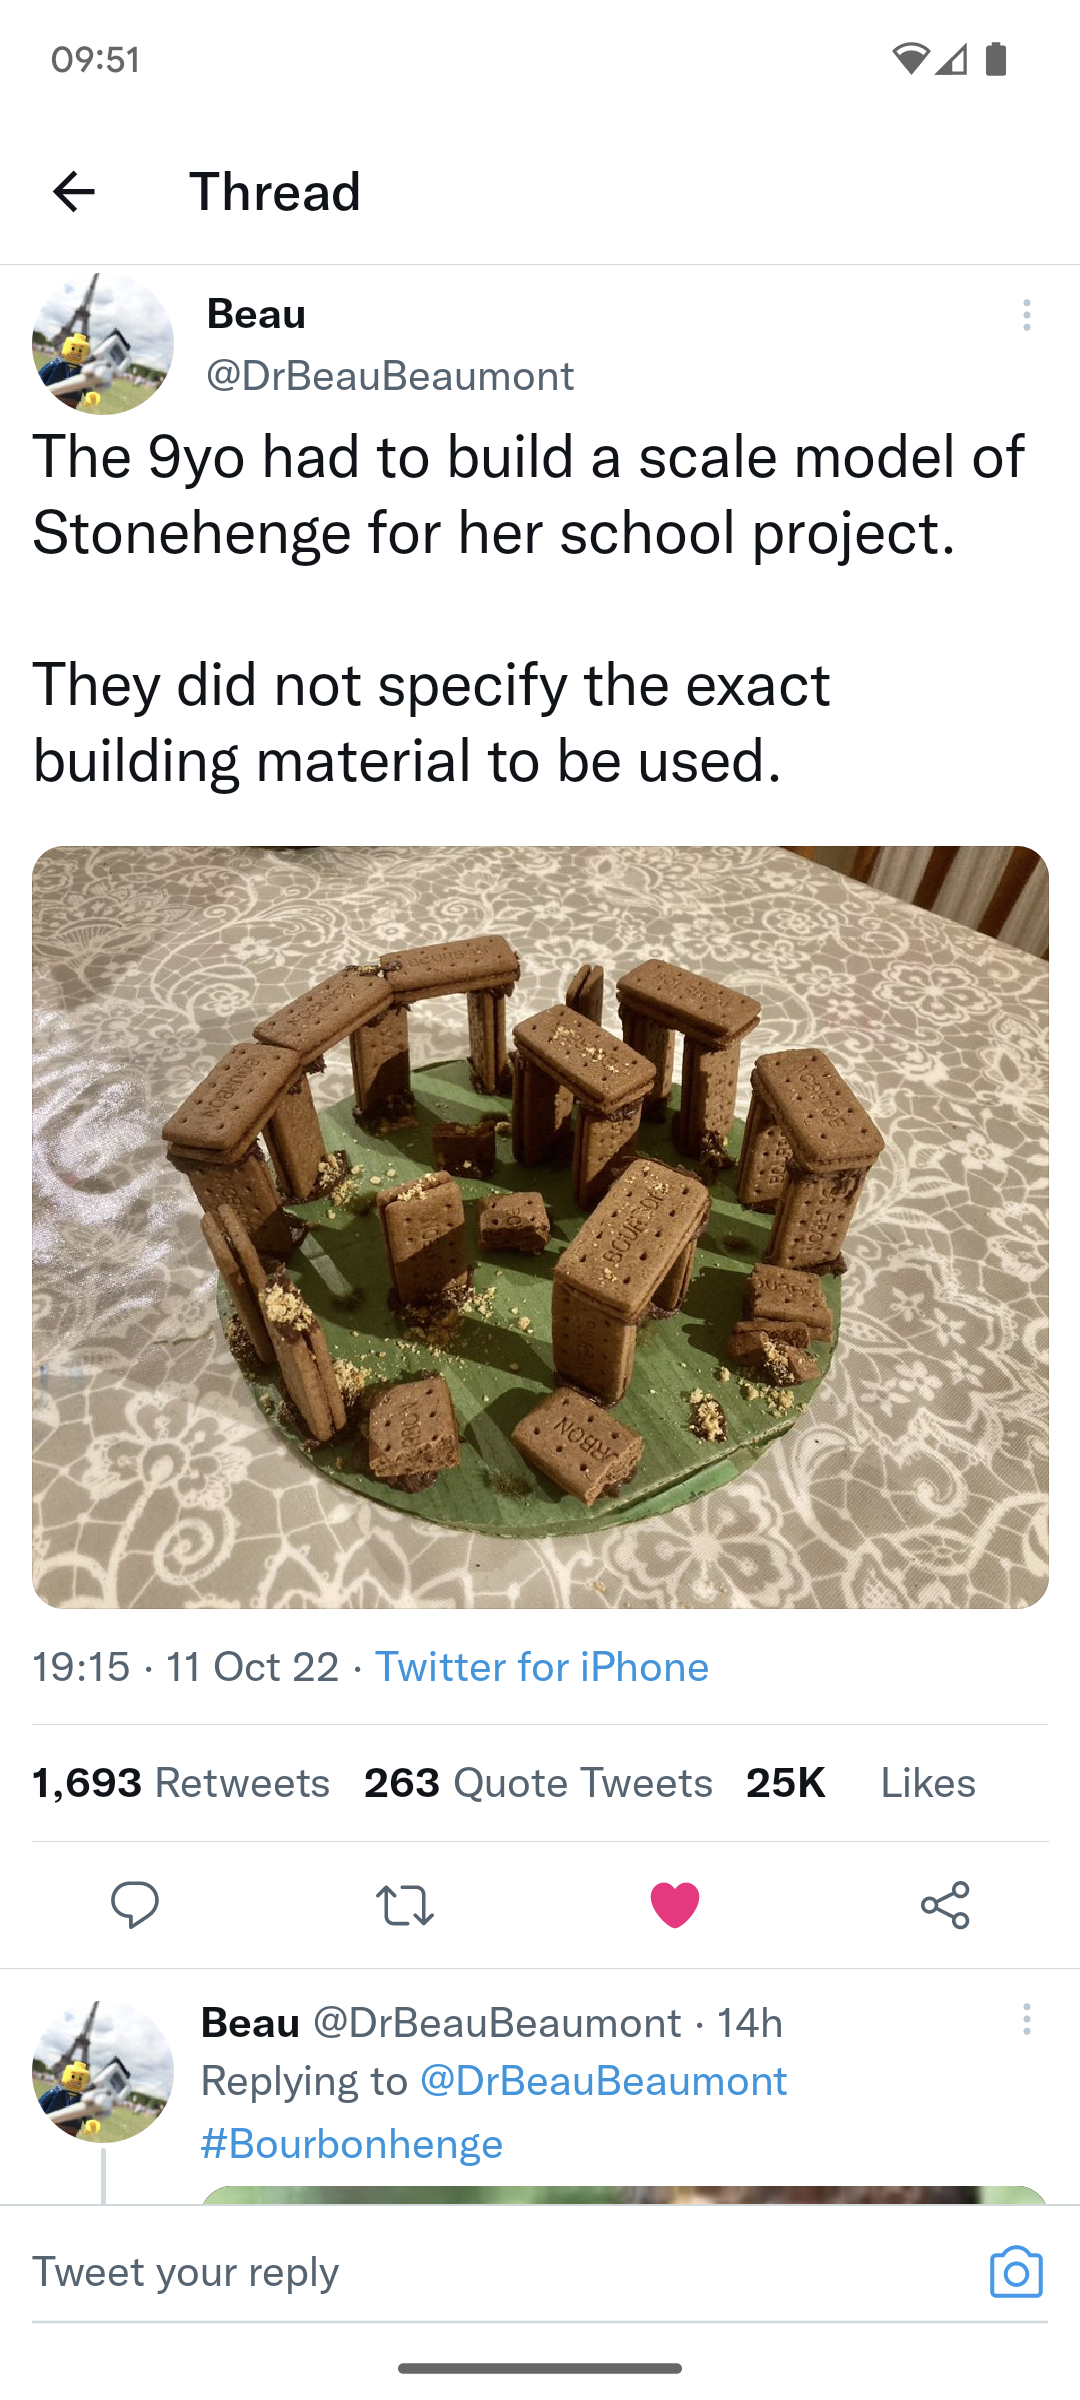
Task: Open Beau's avatar on the reply tweet
Action: coord(103,2071)
